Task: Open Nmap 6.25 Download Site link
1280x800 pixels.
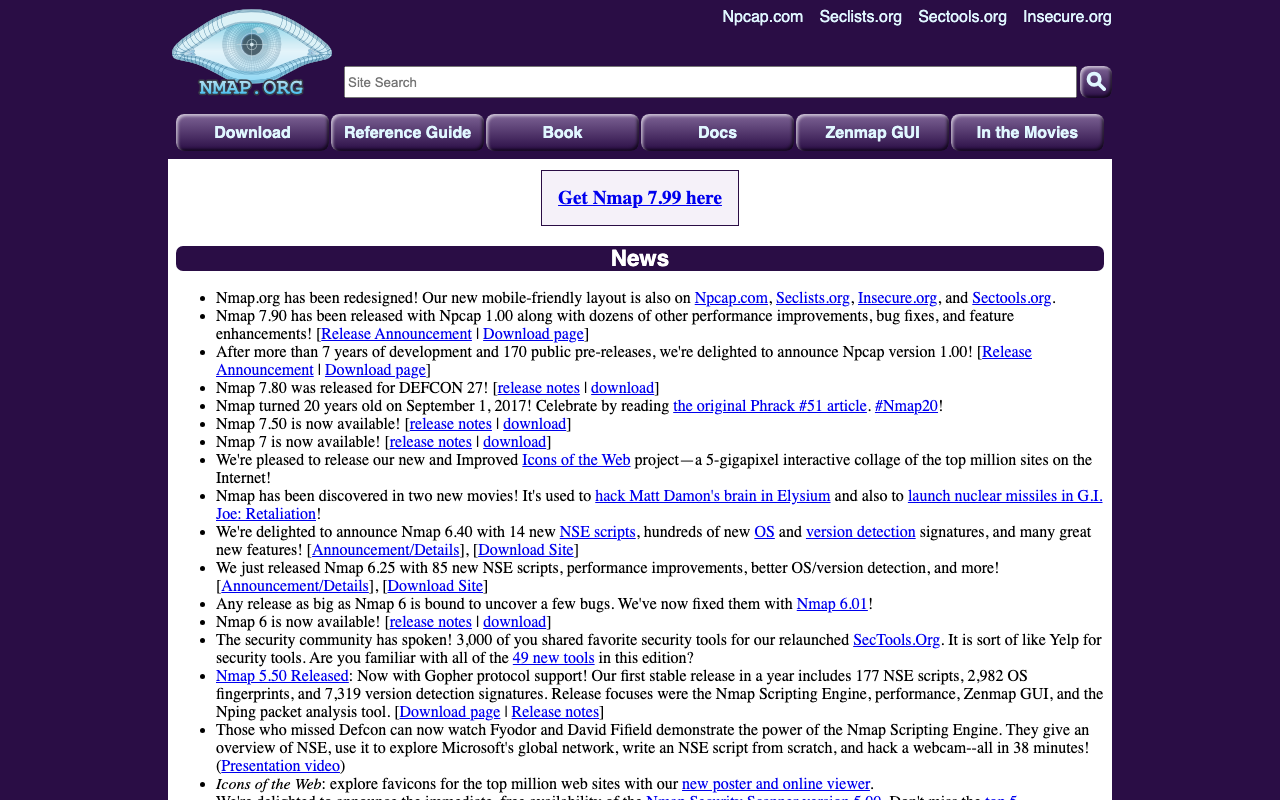Action: (x=435, y=586)
